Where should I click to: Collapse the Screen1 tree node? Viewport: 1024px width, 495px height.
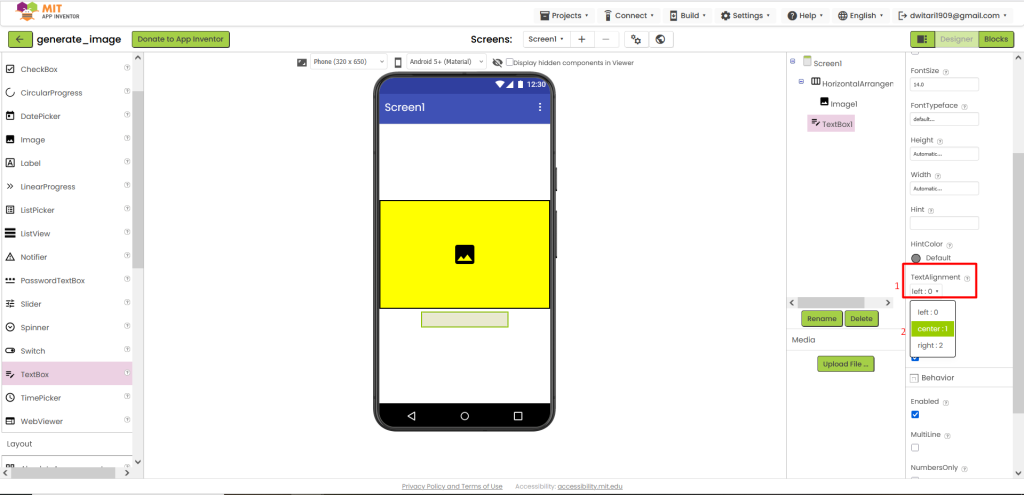point(793,61)
